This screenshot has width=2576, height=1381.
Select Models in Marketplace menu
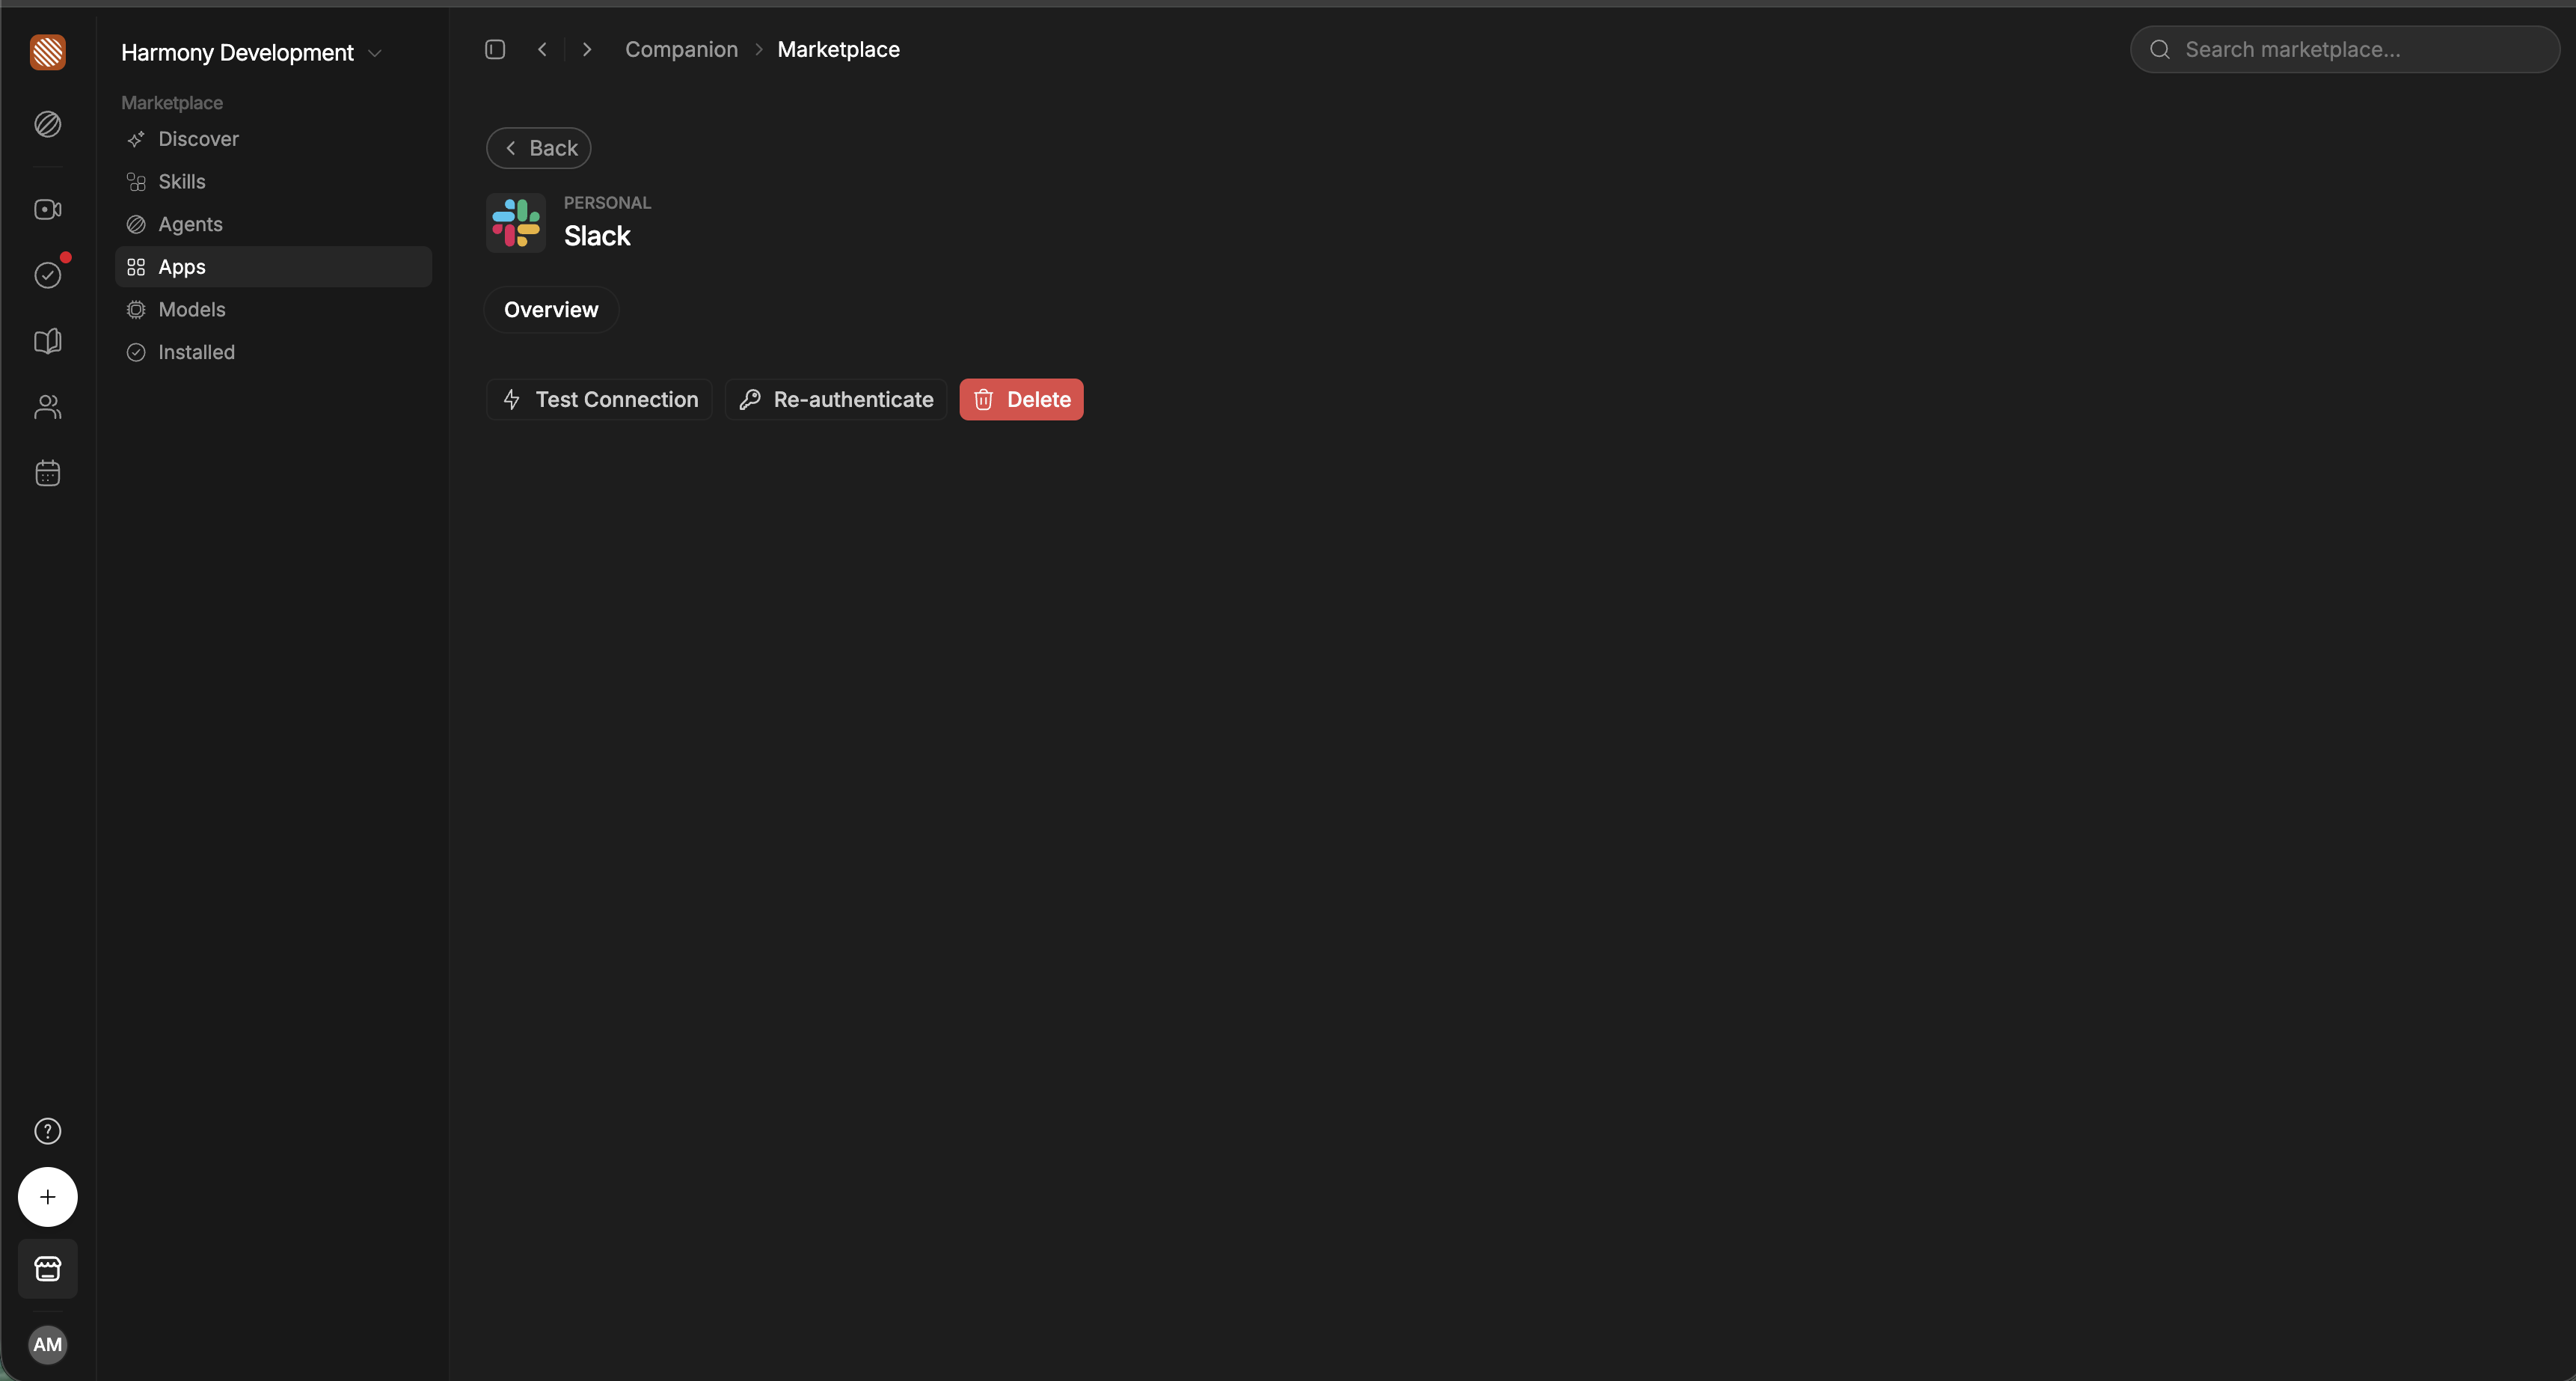[x=274, y=310]
